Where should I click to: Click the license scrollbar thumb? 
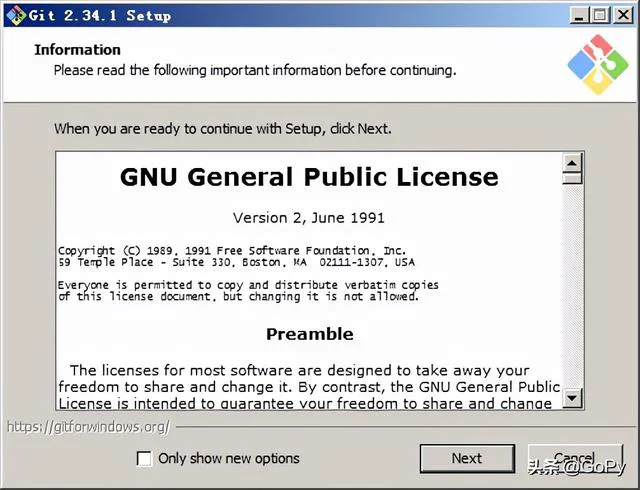click(572, 178)
